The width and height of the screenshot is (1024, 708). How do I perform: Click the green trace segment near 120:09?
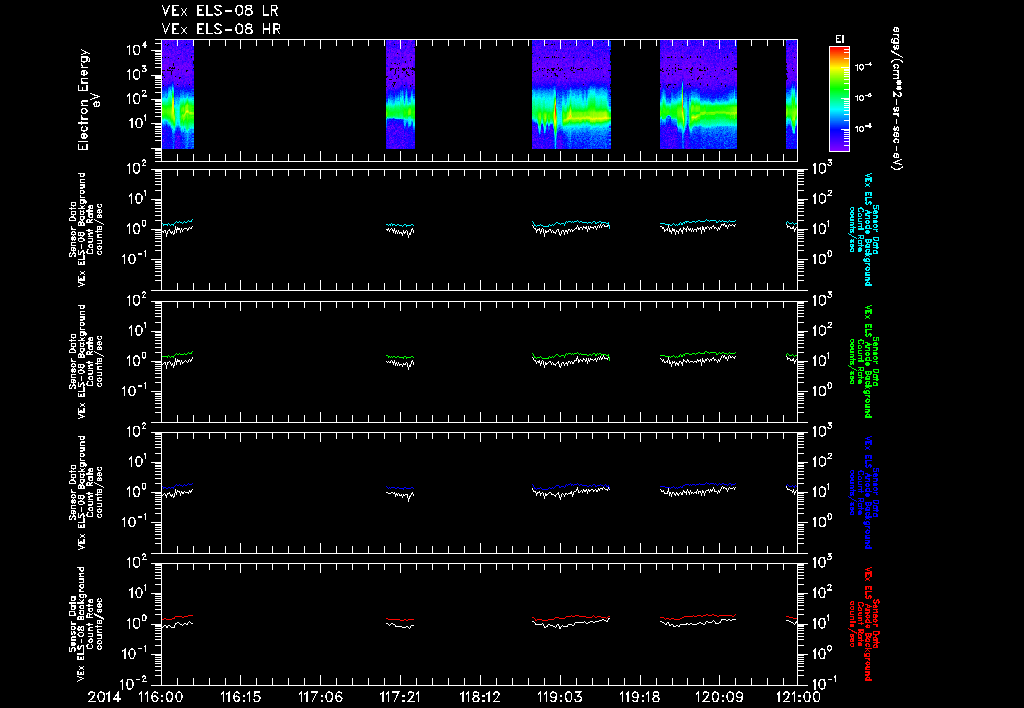click(x=698, y=355)
